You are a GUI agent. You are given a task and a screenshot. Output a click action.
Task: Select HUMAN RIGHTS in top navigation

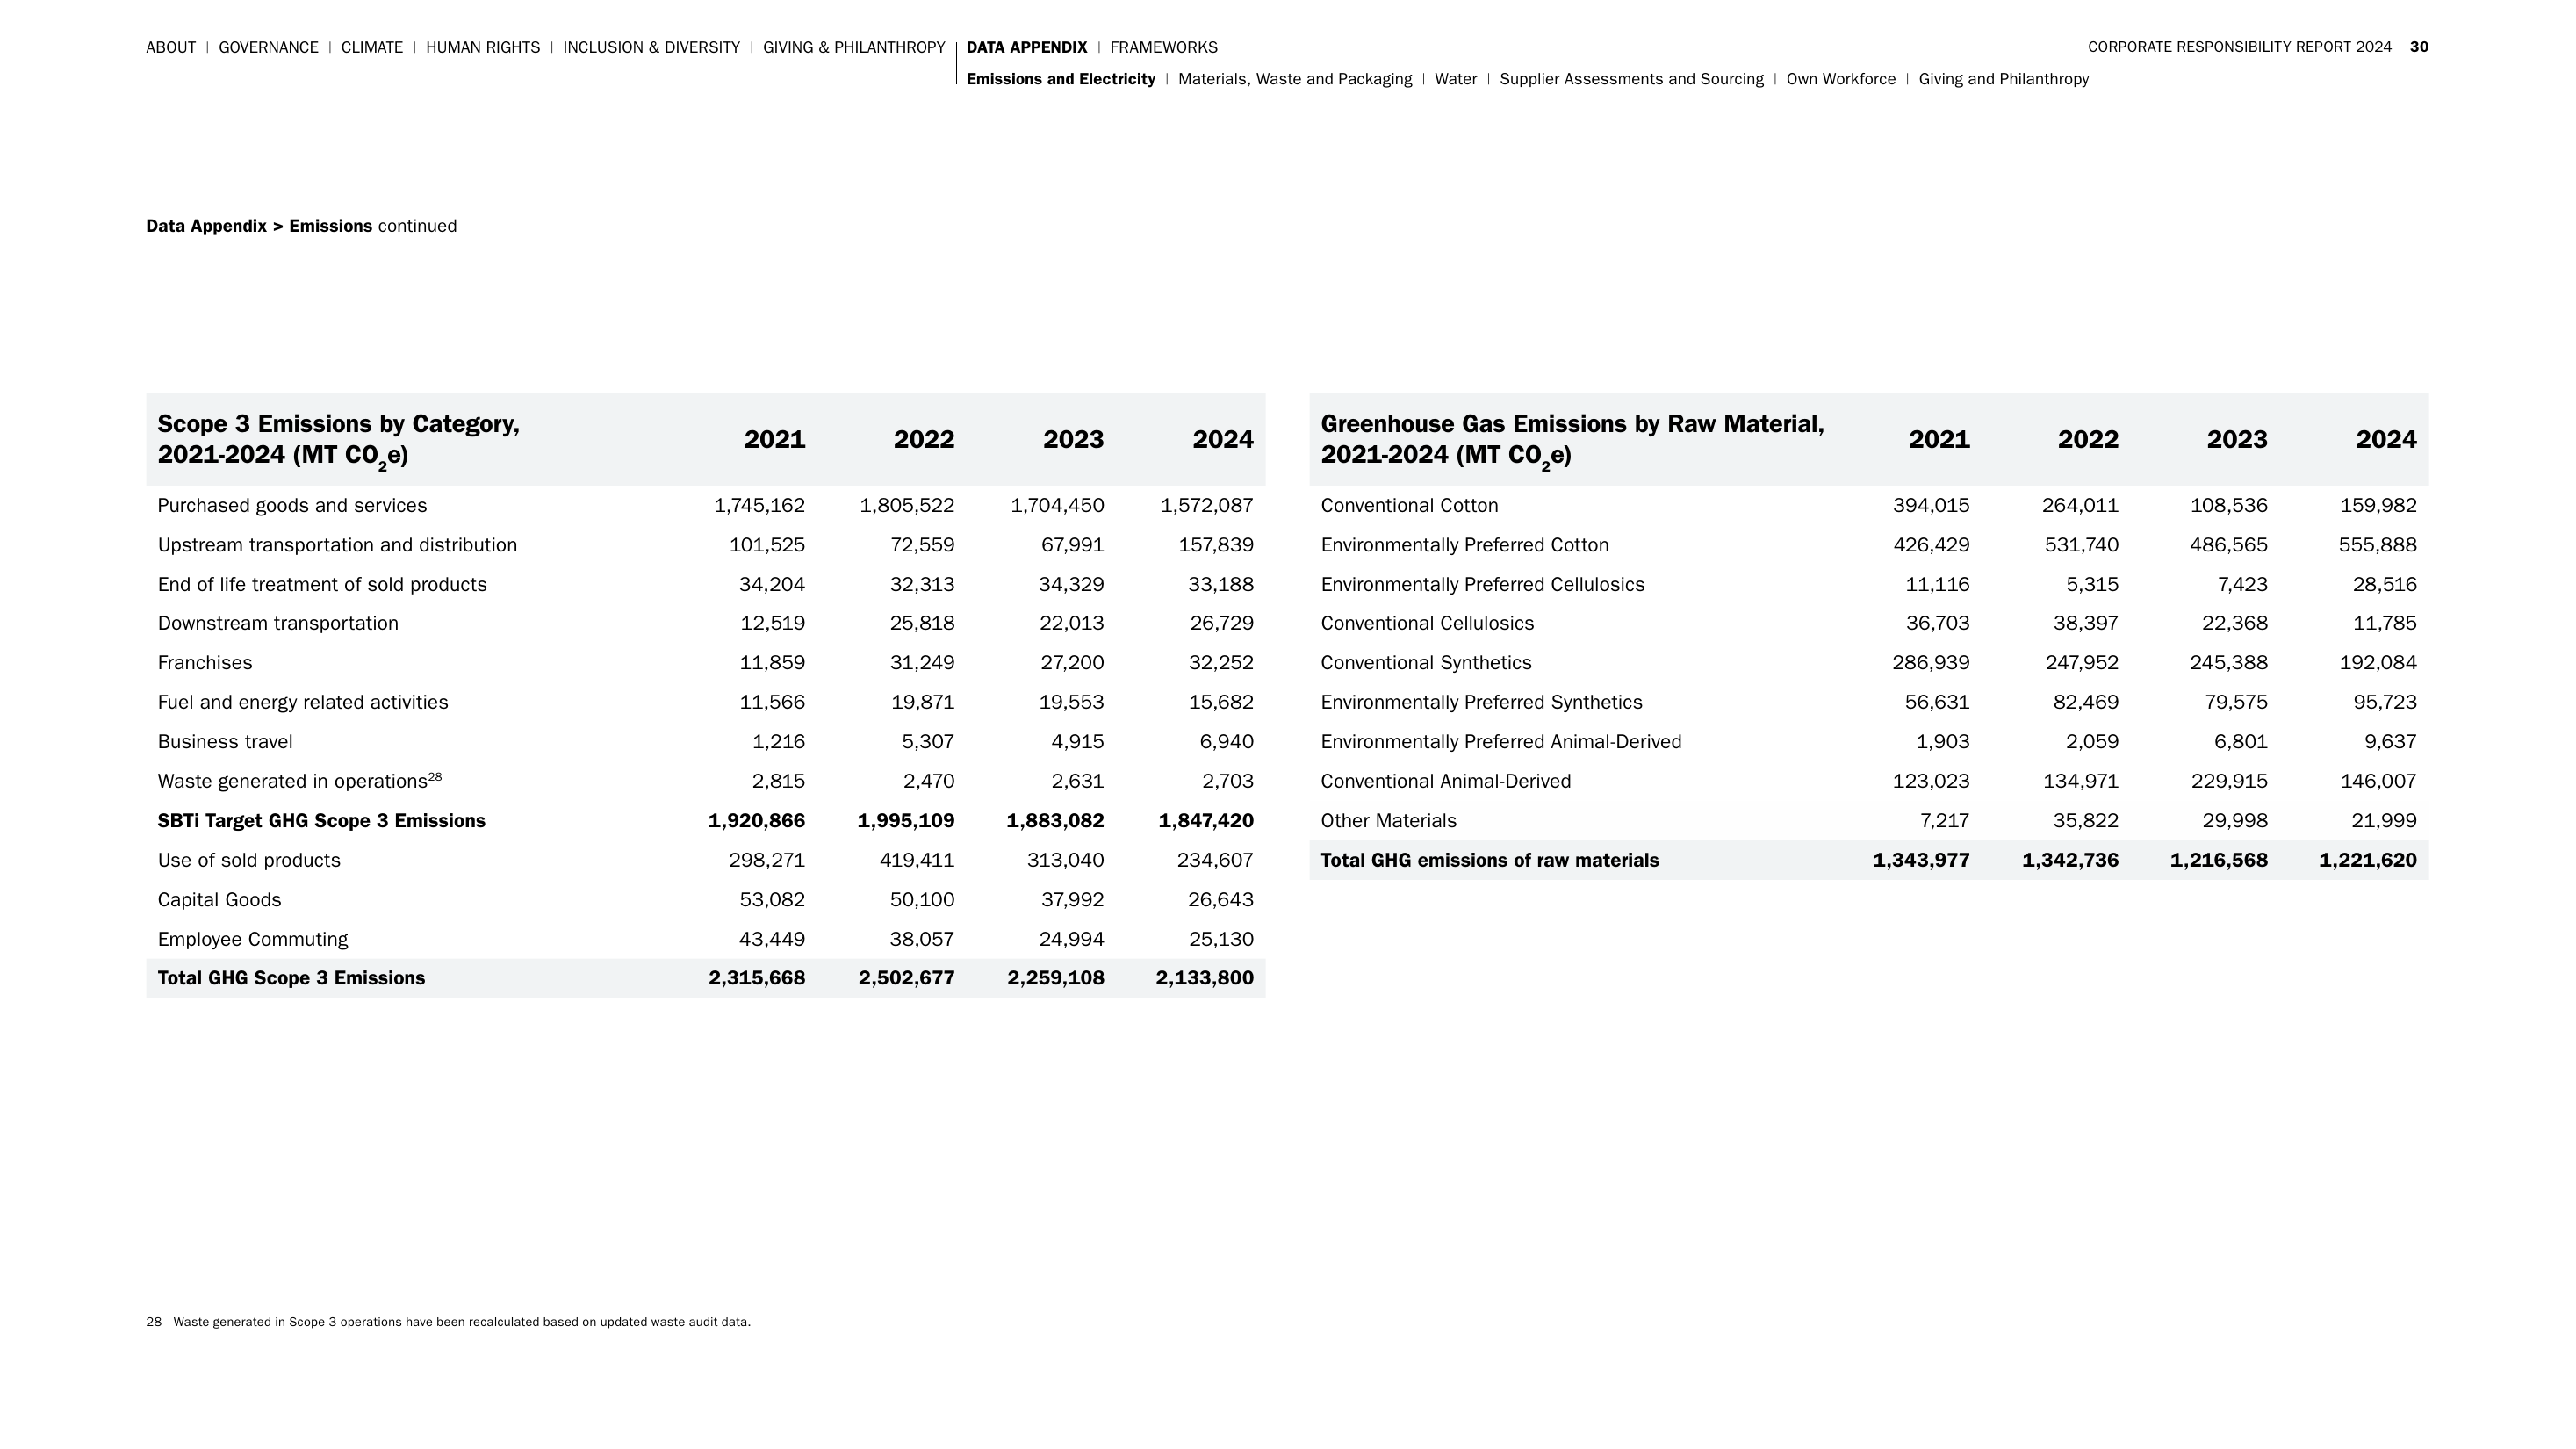pos(483,47)
